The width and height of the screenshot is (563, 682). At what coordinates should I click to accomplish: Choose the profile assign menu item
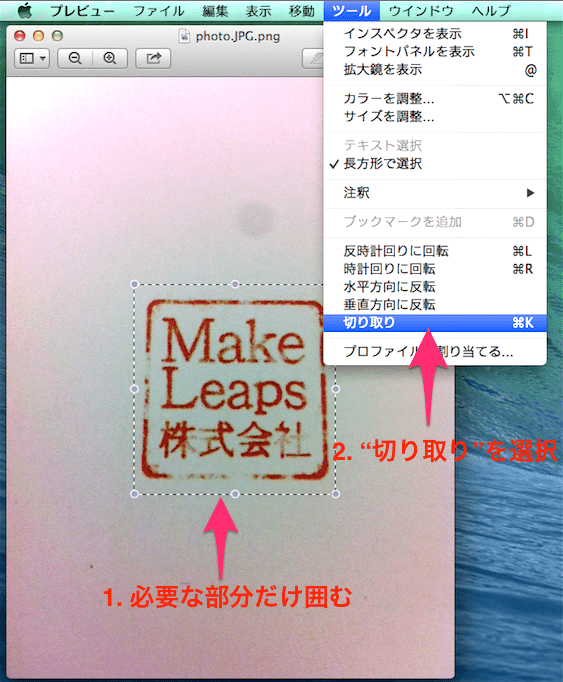[x=435, y=351]
